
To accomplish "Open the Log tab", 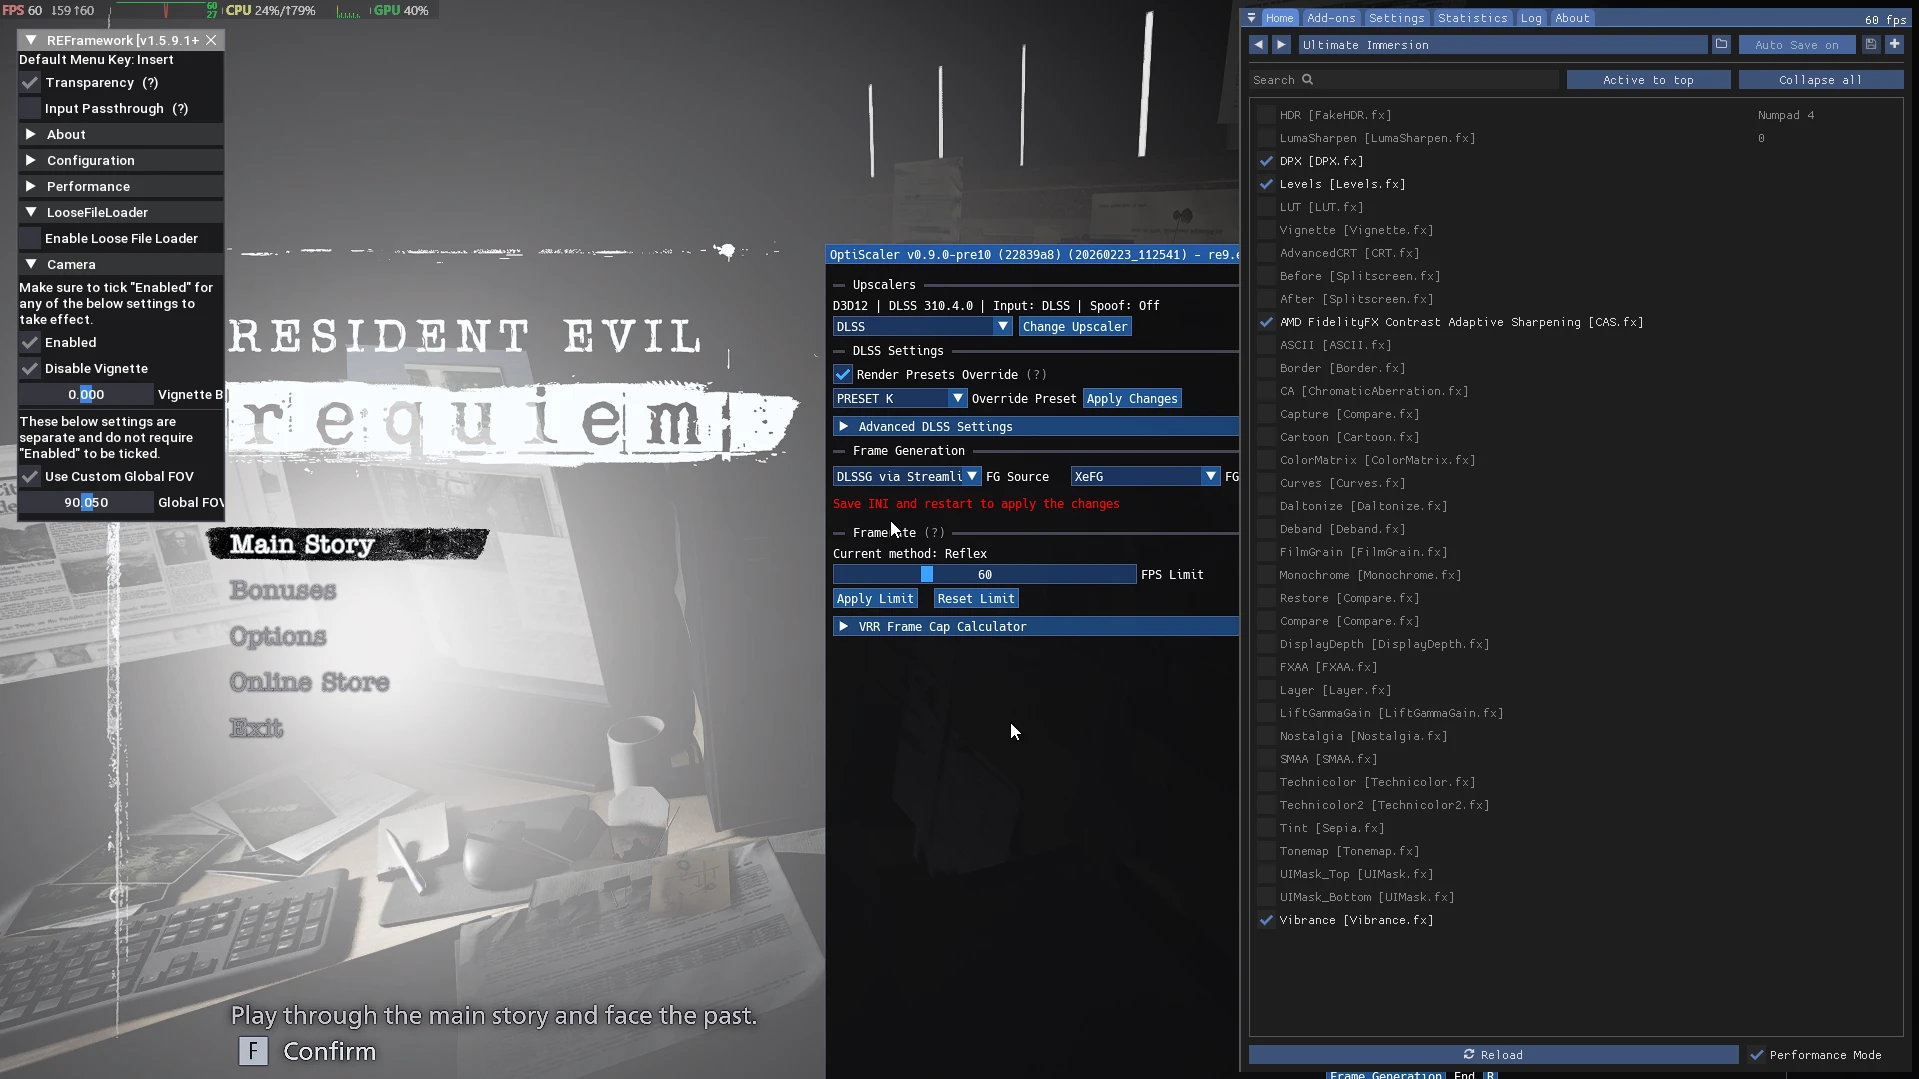I will point(1531,18).
